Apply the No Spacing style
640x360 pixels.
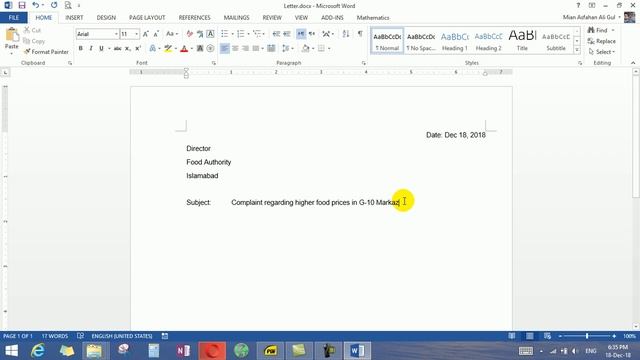421,41
